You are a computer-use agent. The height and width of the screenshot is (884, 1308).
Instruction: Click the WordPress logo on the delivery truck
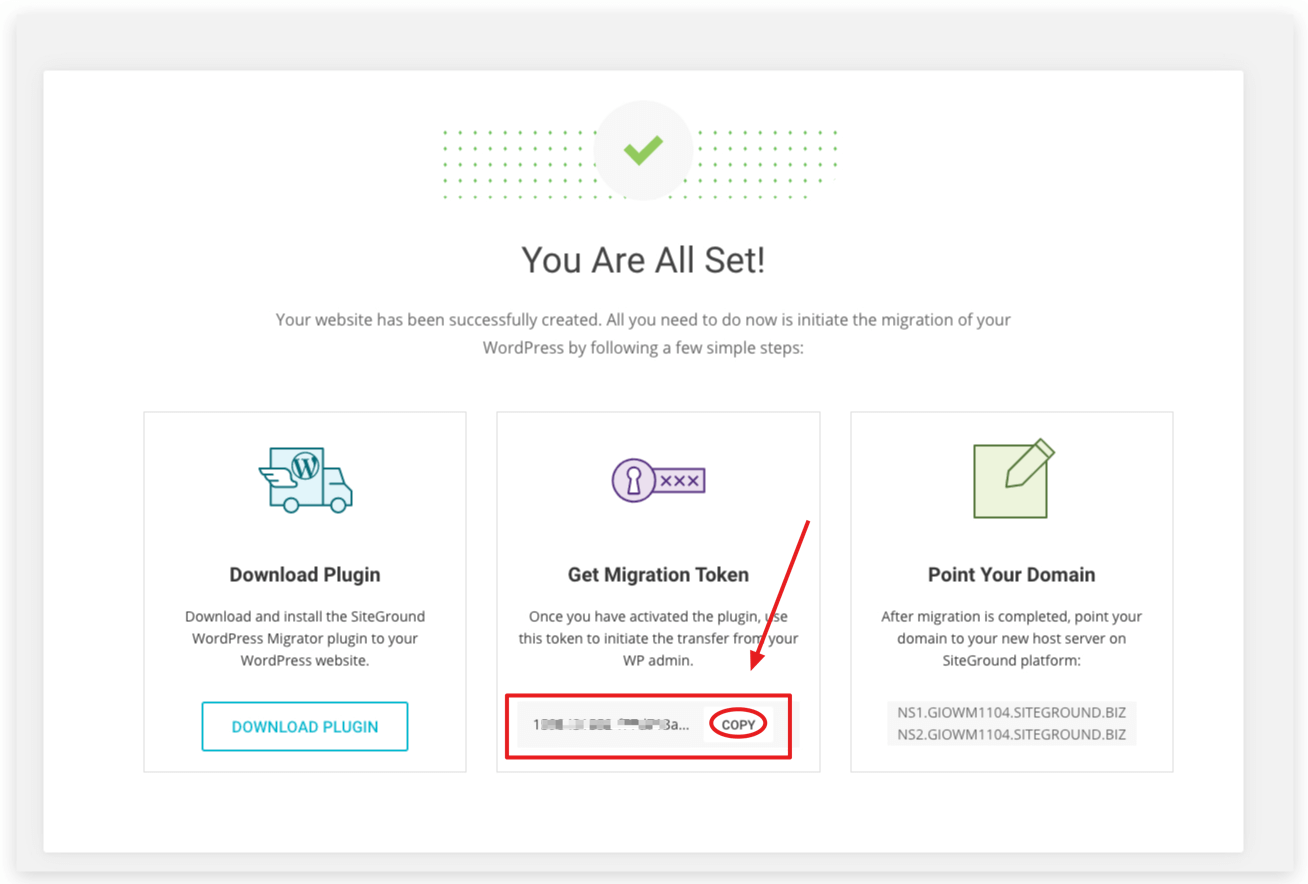pyautogui.click(x=306, y=466)
